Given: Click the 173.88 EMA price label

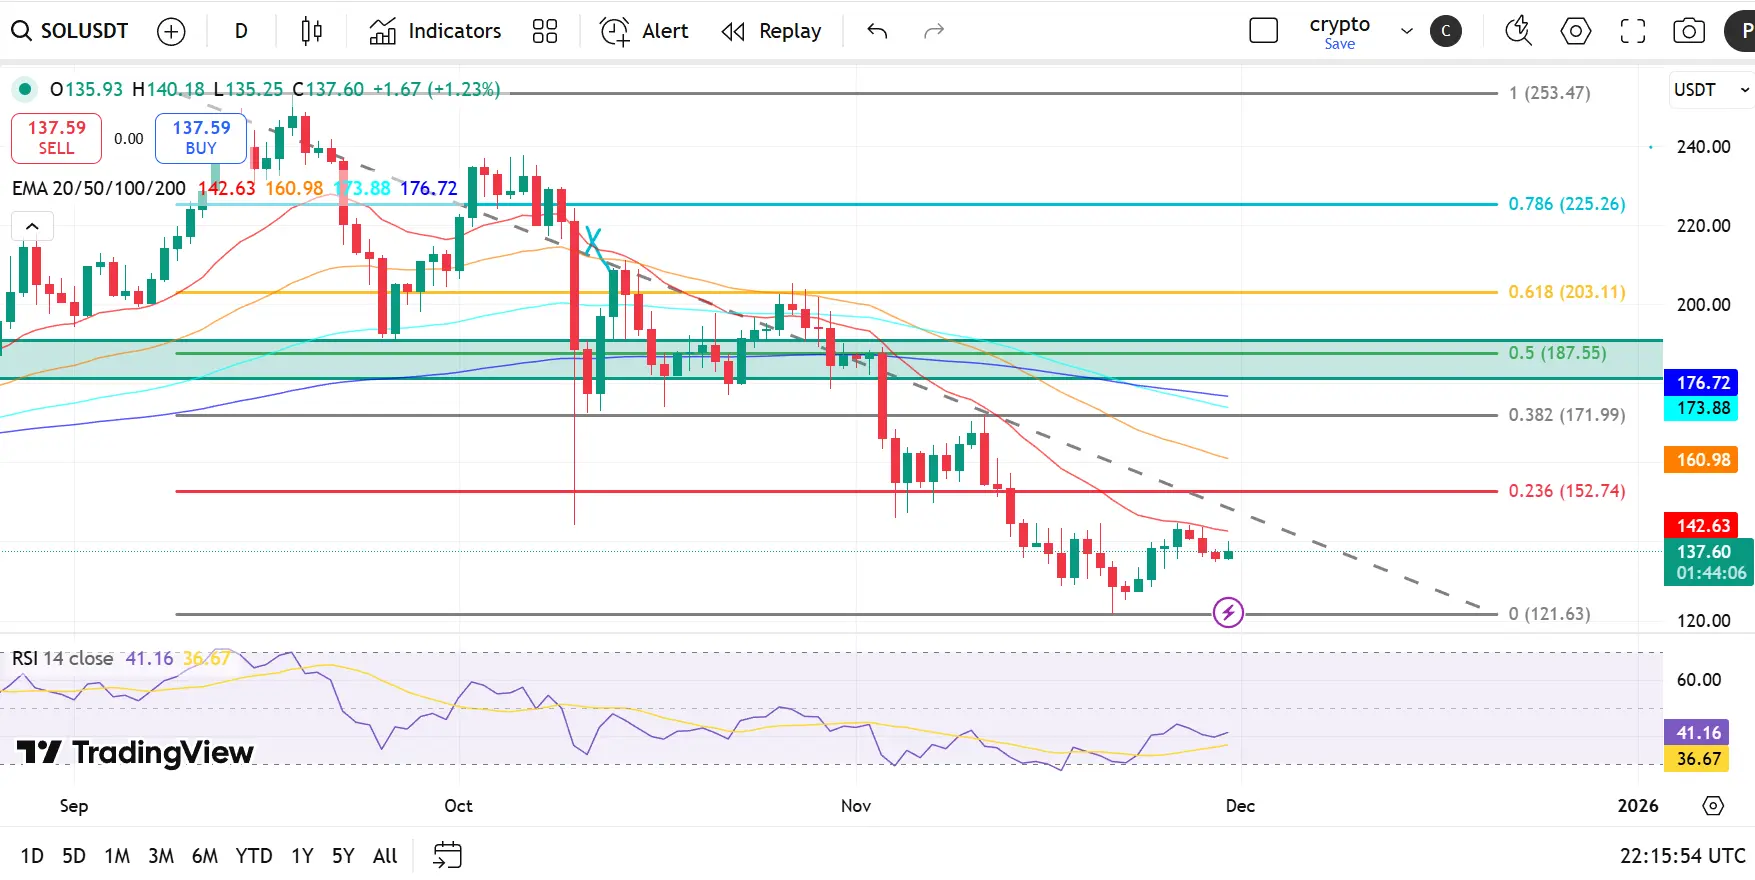Looking at the screenshot, I should point(1702,408).
